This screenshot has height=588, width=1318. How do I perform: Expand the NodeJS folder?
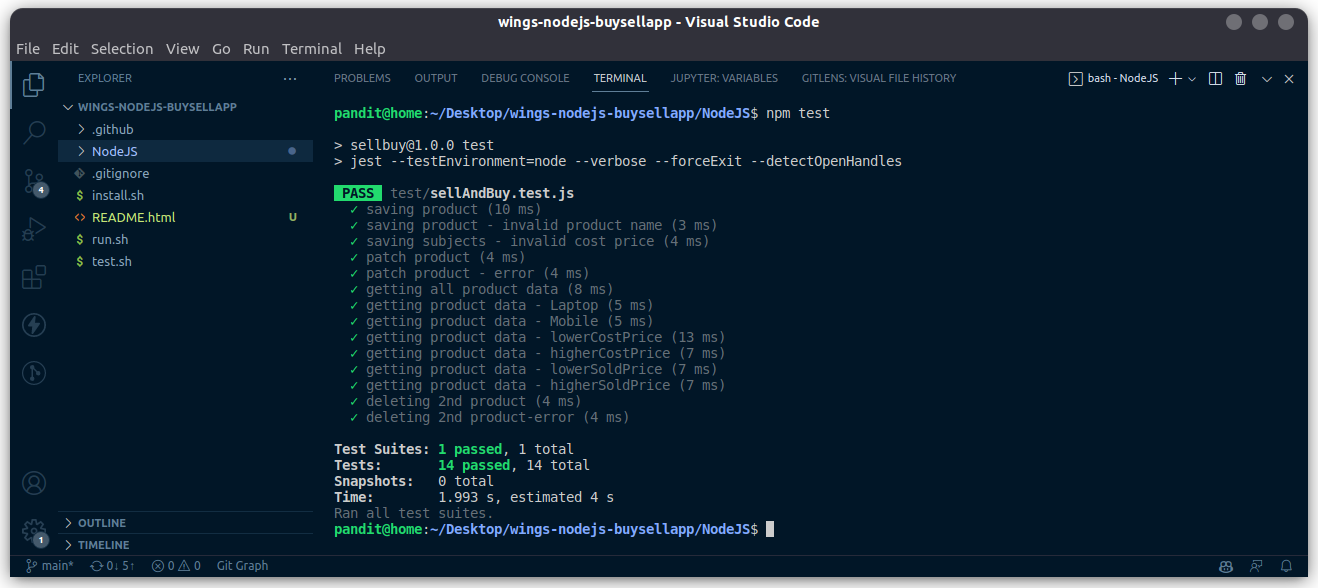pyautogui.click(x=185, y=151)
